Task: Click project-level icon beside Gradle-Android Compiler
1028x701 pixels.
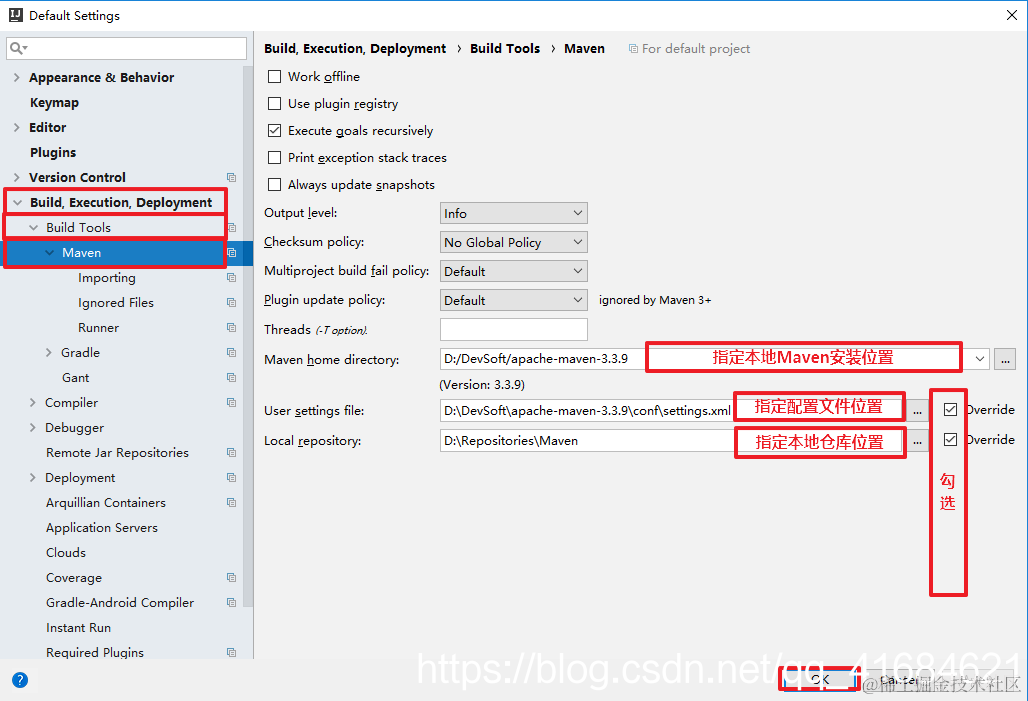Action: (x=231, y=602)
